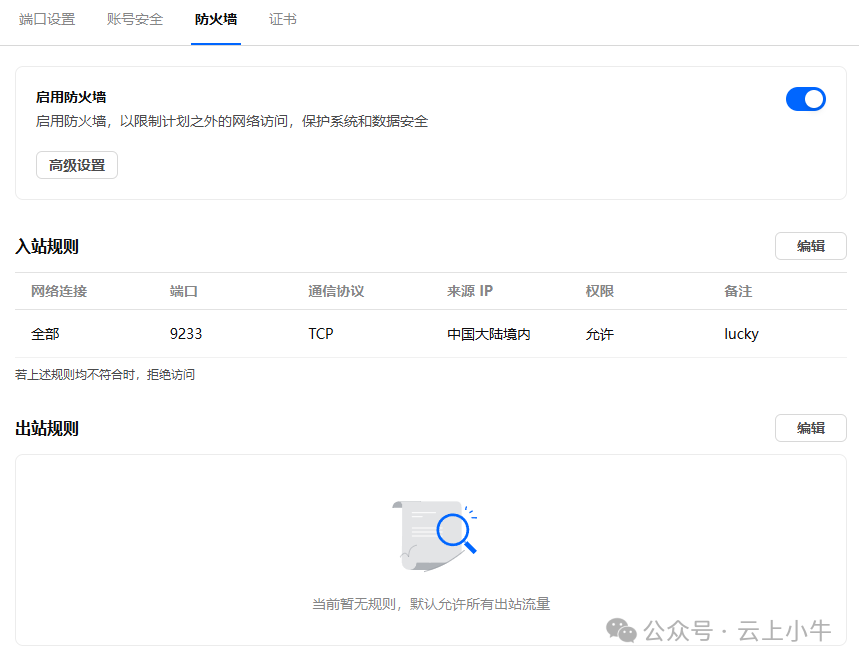Click 编辑 button for 入站规则
This screenshot has height=665, width=859.
810,246
